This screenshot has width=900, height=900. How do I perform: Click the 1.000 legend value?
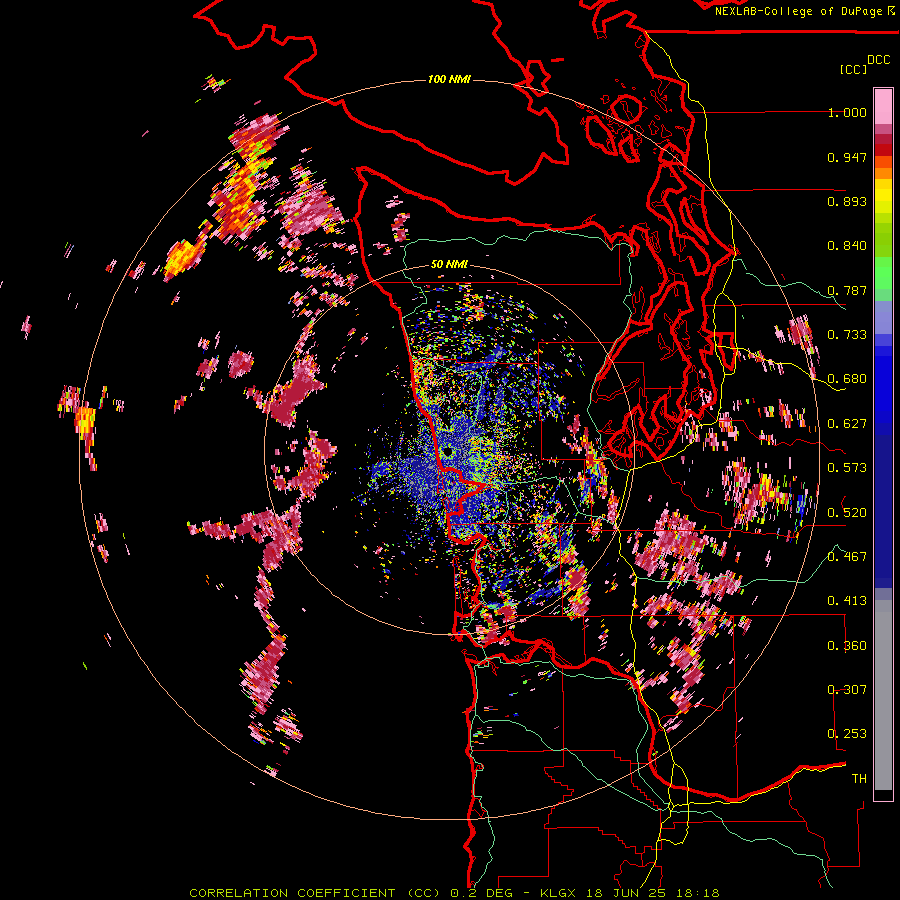pyautogui.click(x=847, y=112)
